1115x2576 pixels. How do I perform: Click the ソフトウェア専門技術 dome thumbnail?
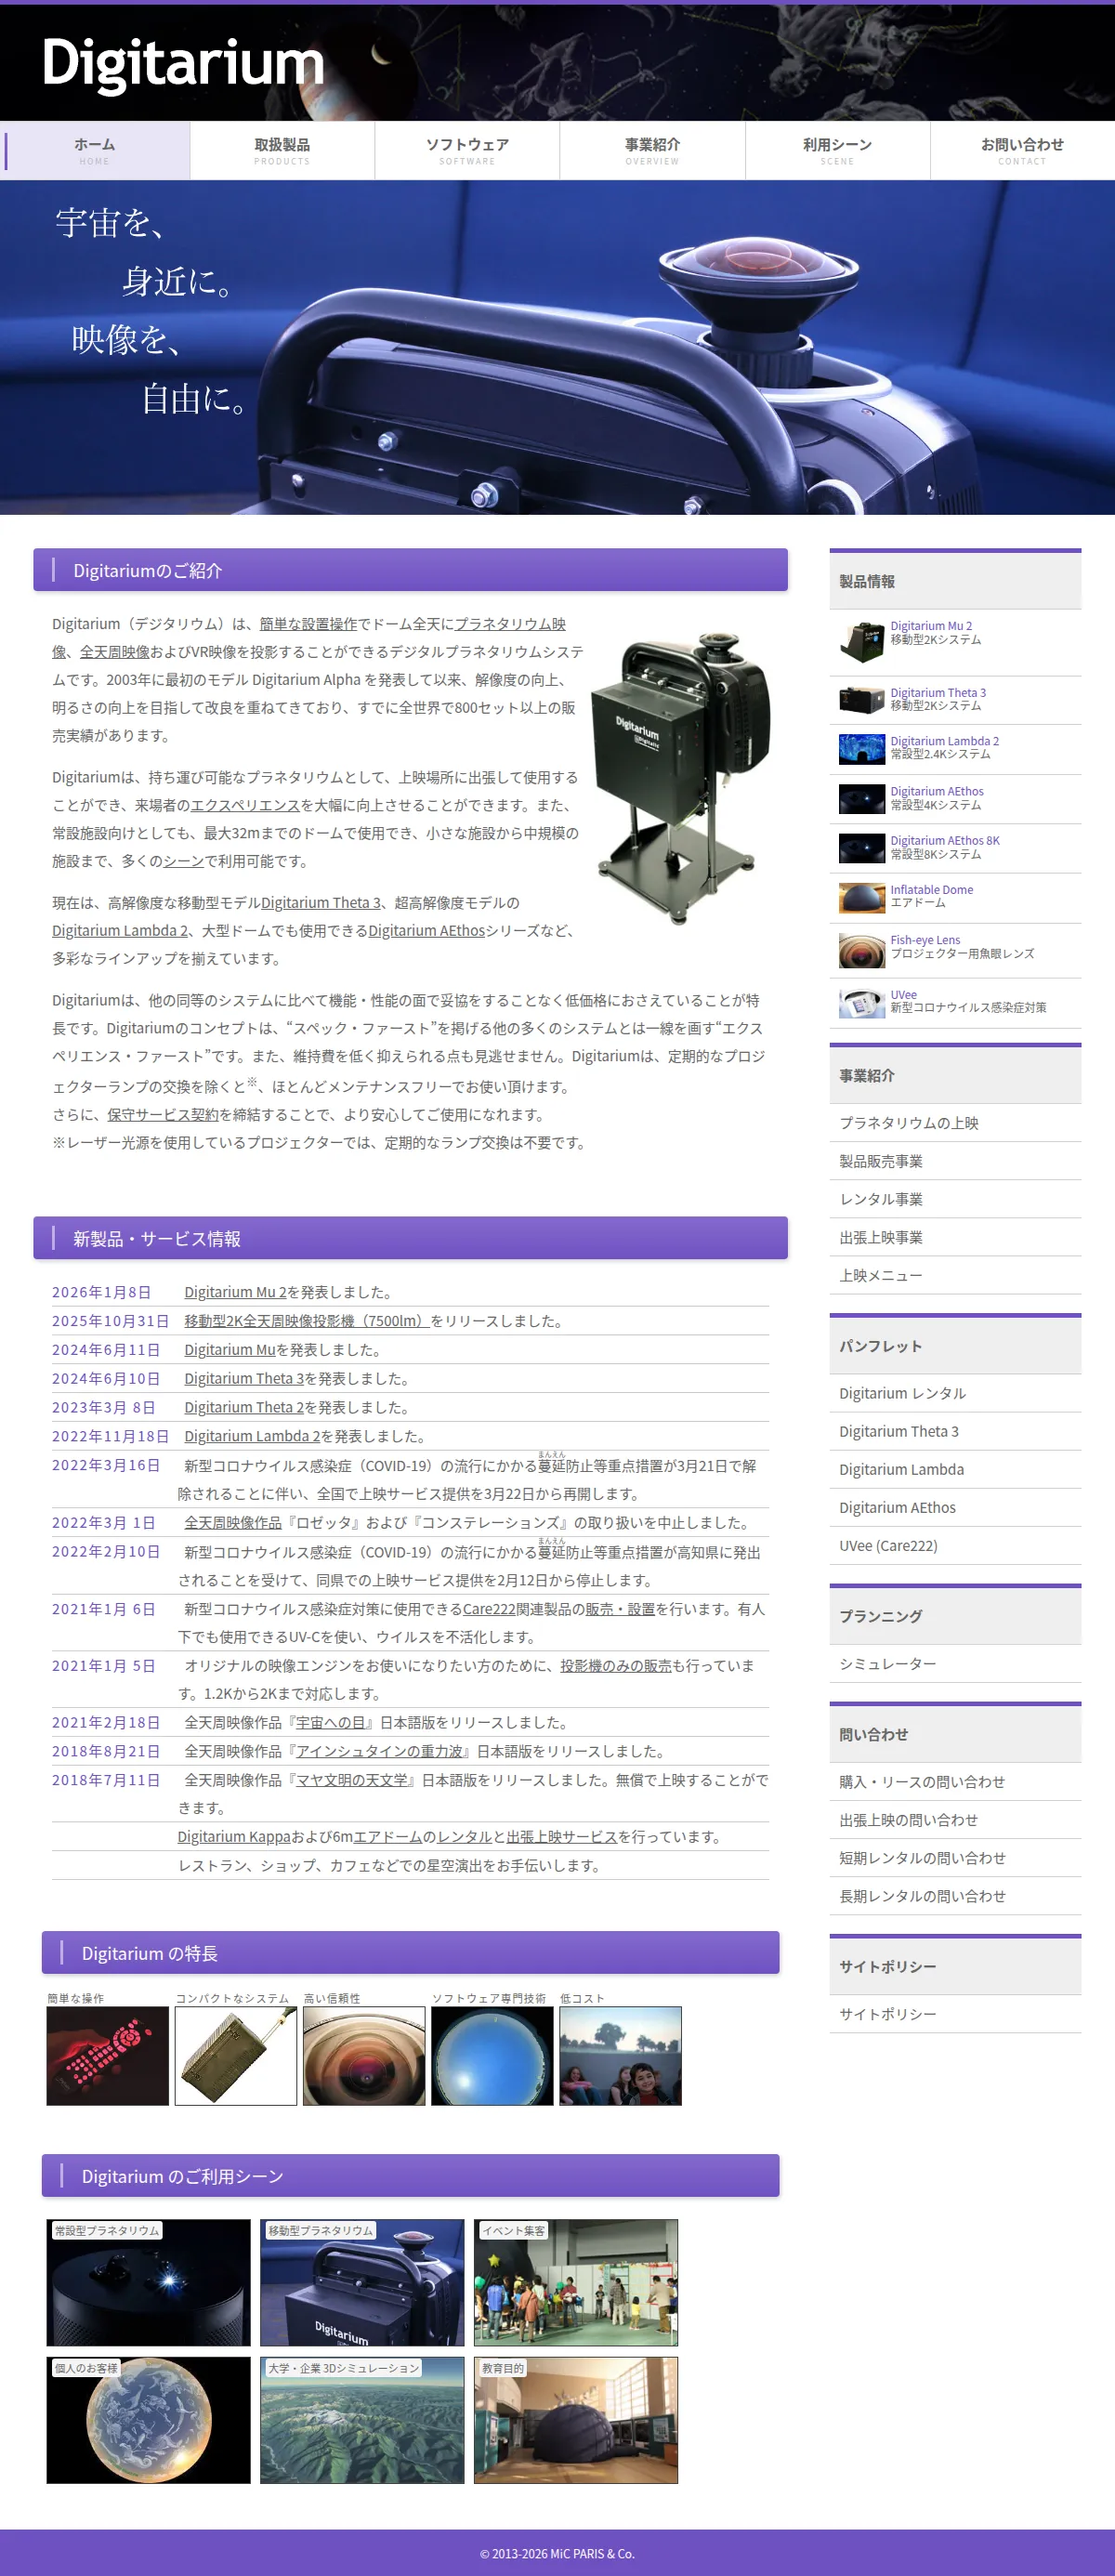[x=492, y=2055]
